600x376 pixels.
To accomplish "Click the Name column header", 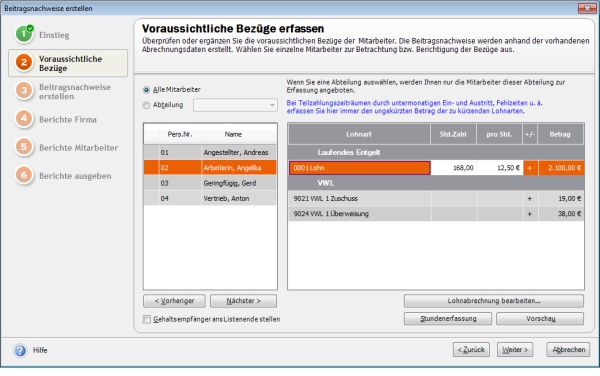I will click(233, 134).
